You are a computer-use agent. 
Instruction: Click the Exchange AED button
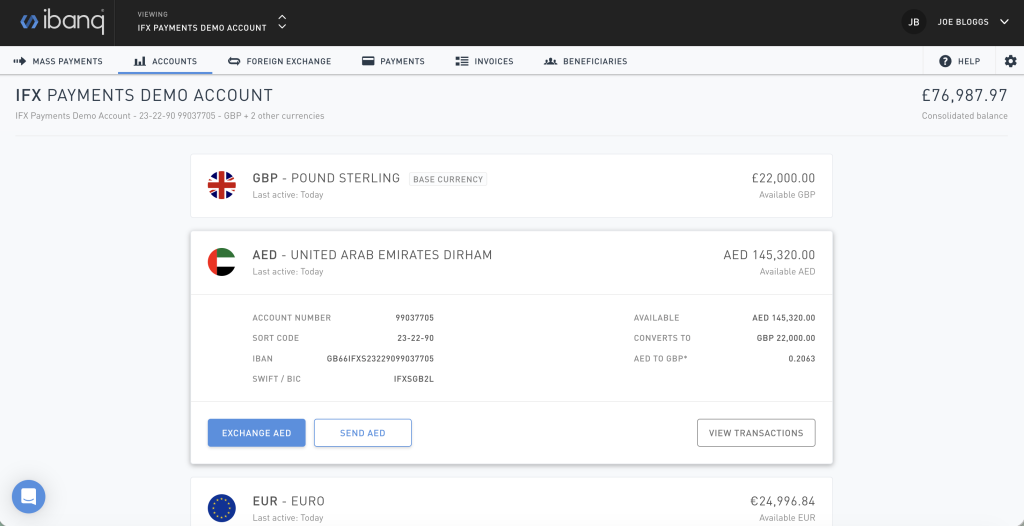[x=257, y=433]
